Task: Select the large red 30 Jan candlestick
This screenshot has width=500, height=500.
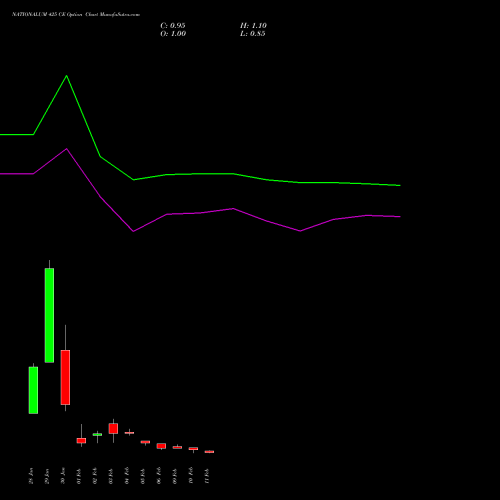Action: [65, 377]
